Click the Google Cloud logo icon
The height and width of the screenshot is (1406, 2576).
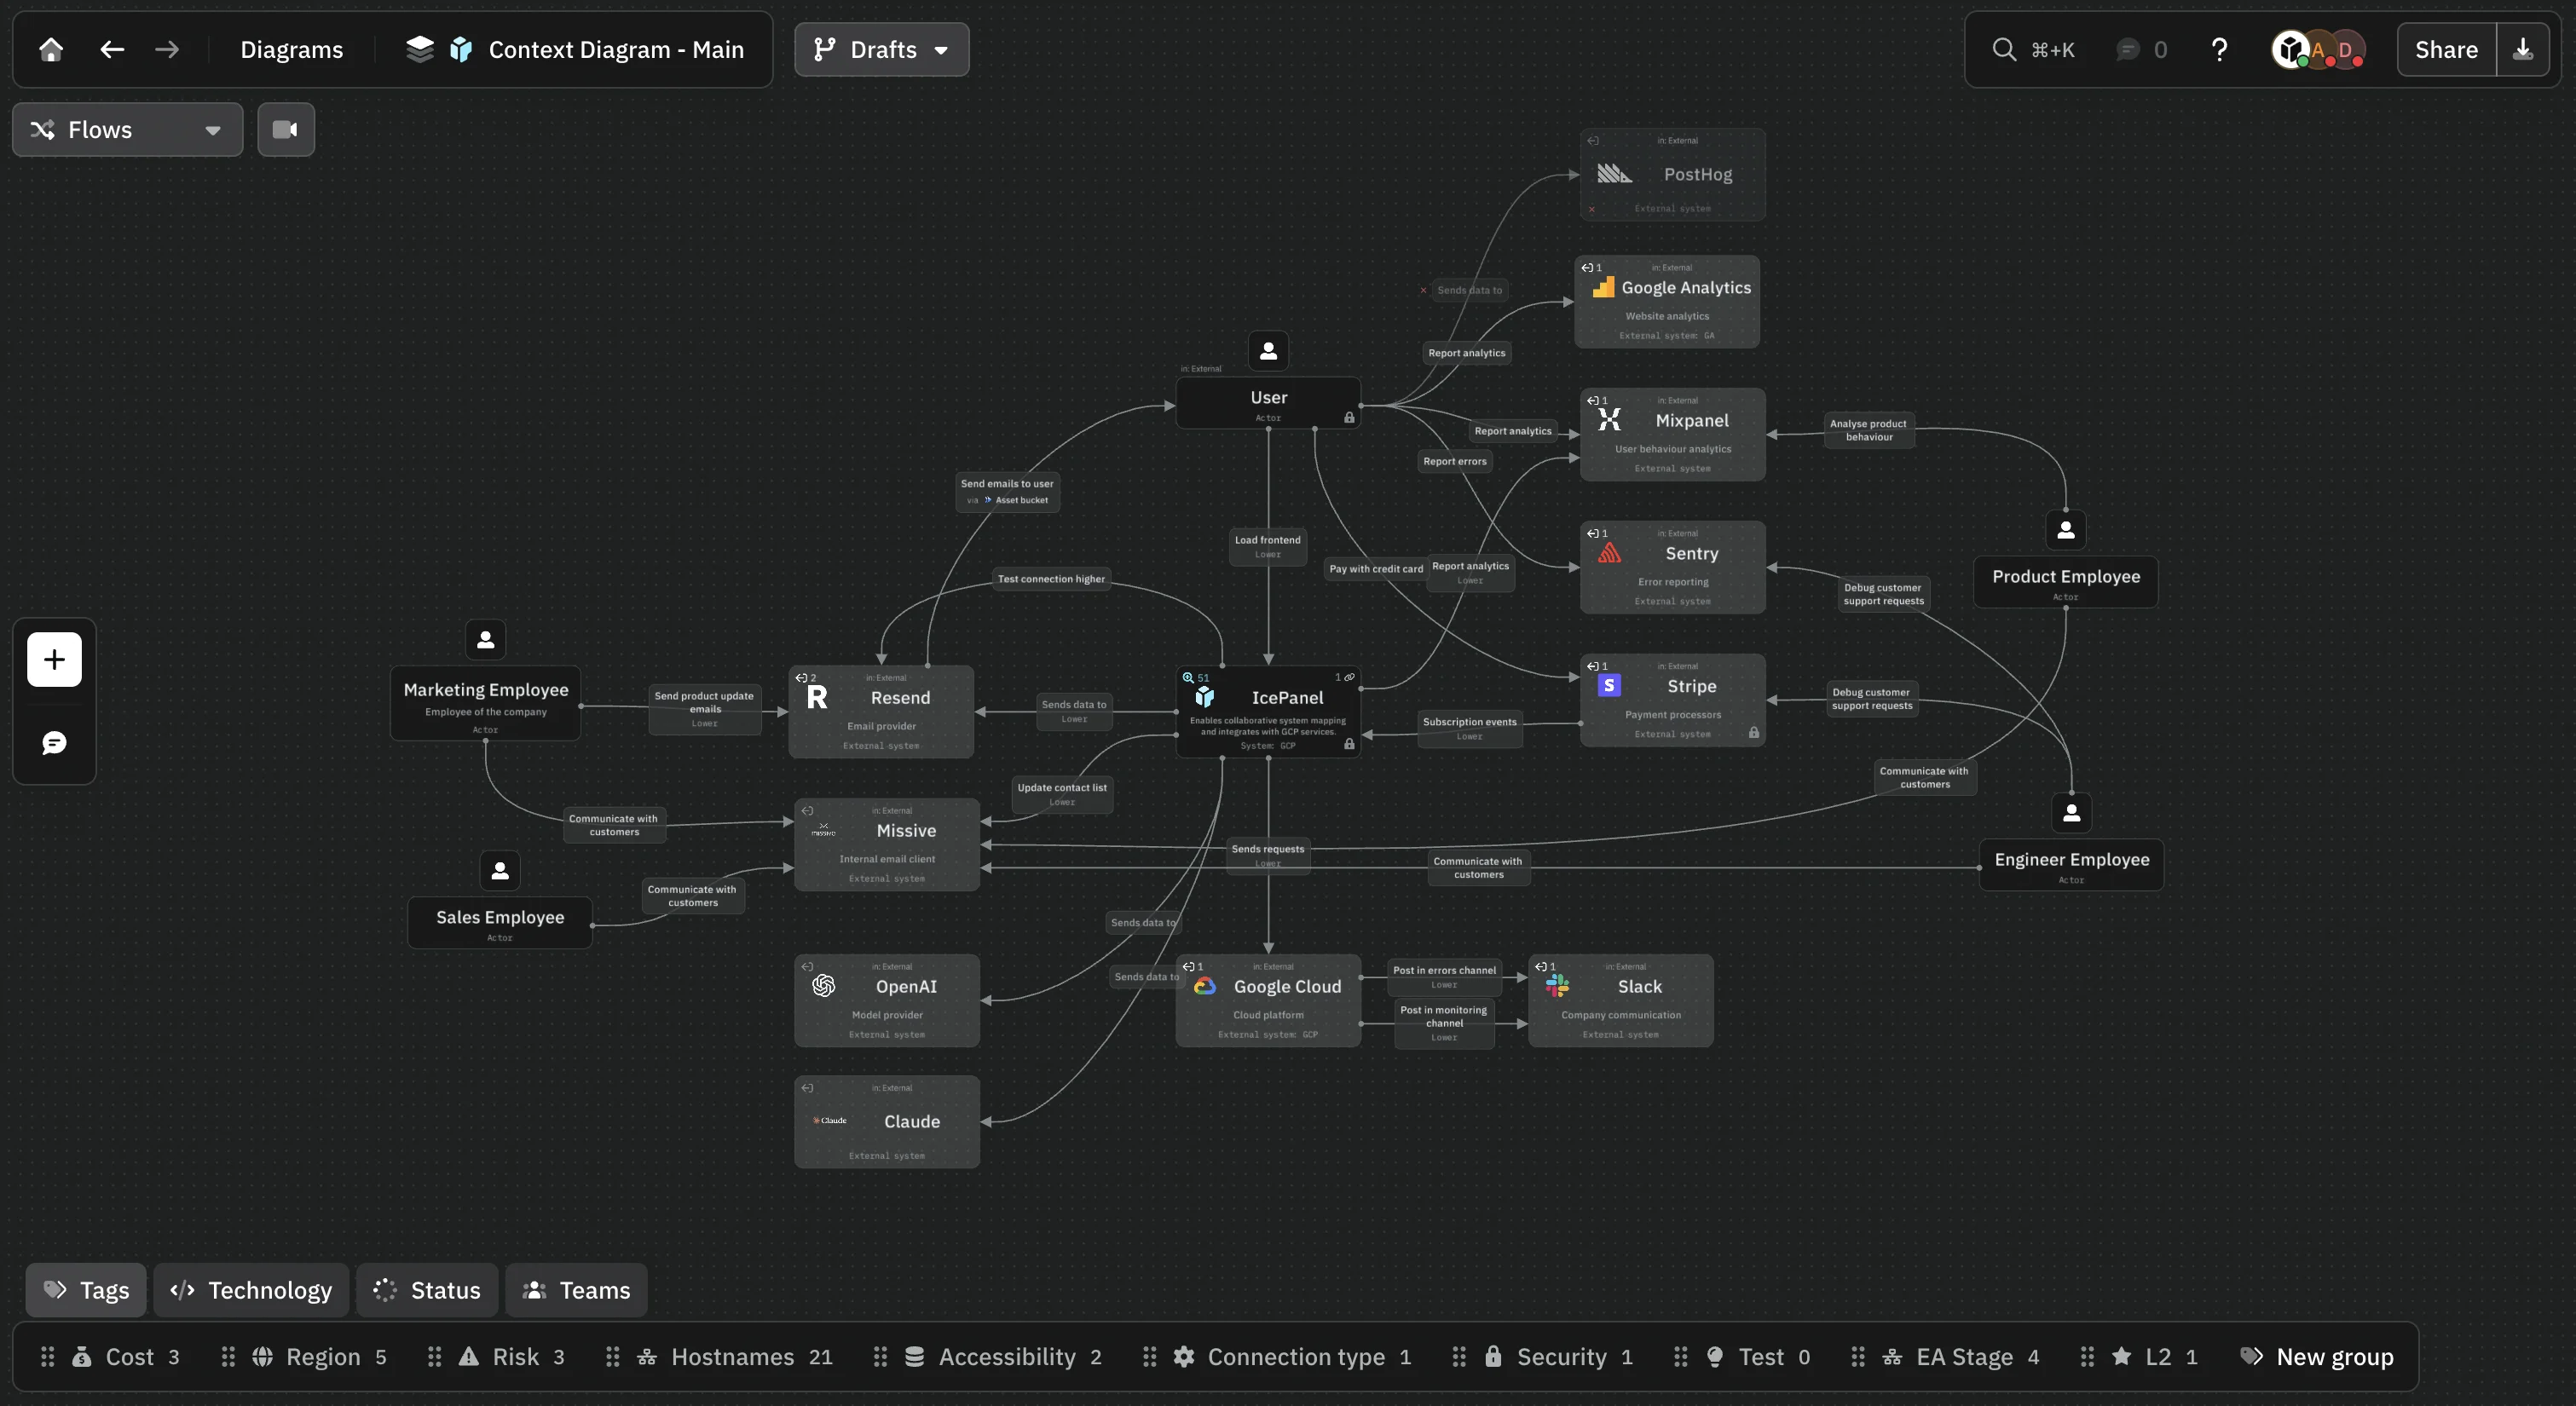pyautogui.click(x=1205, y=986)
